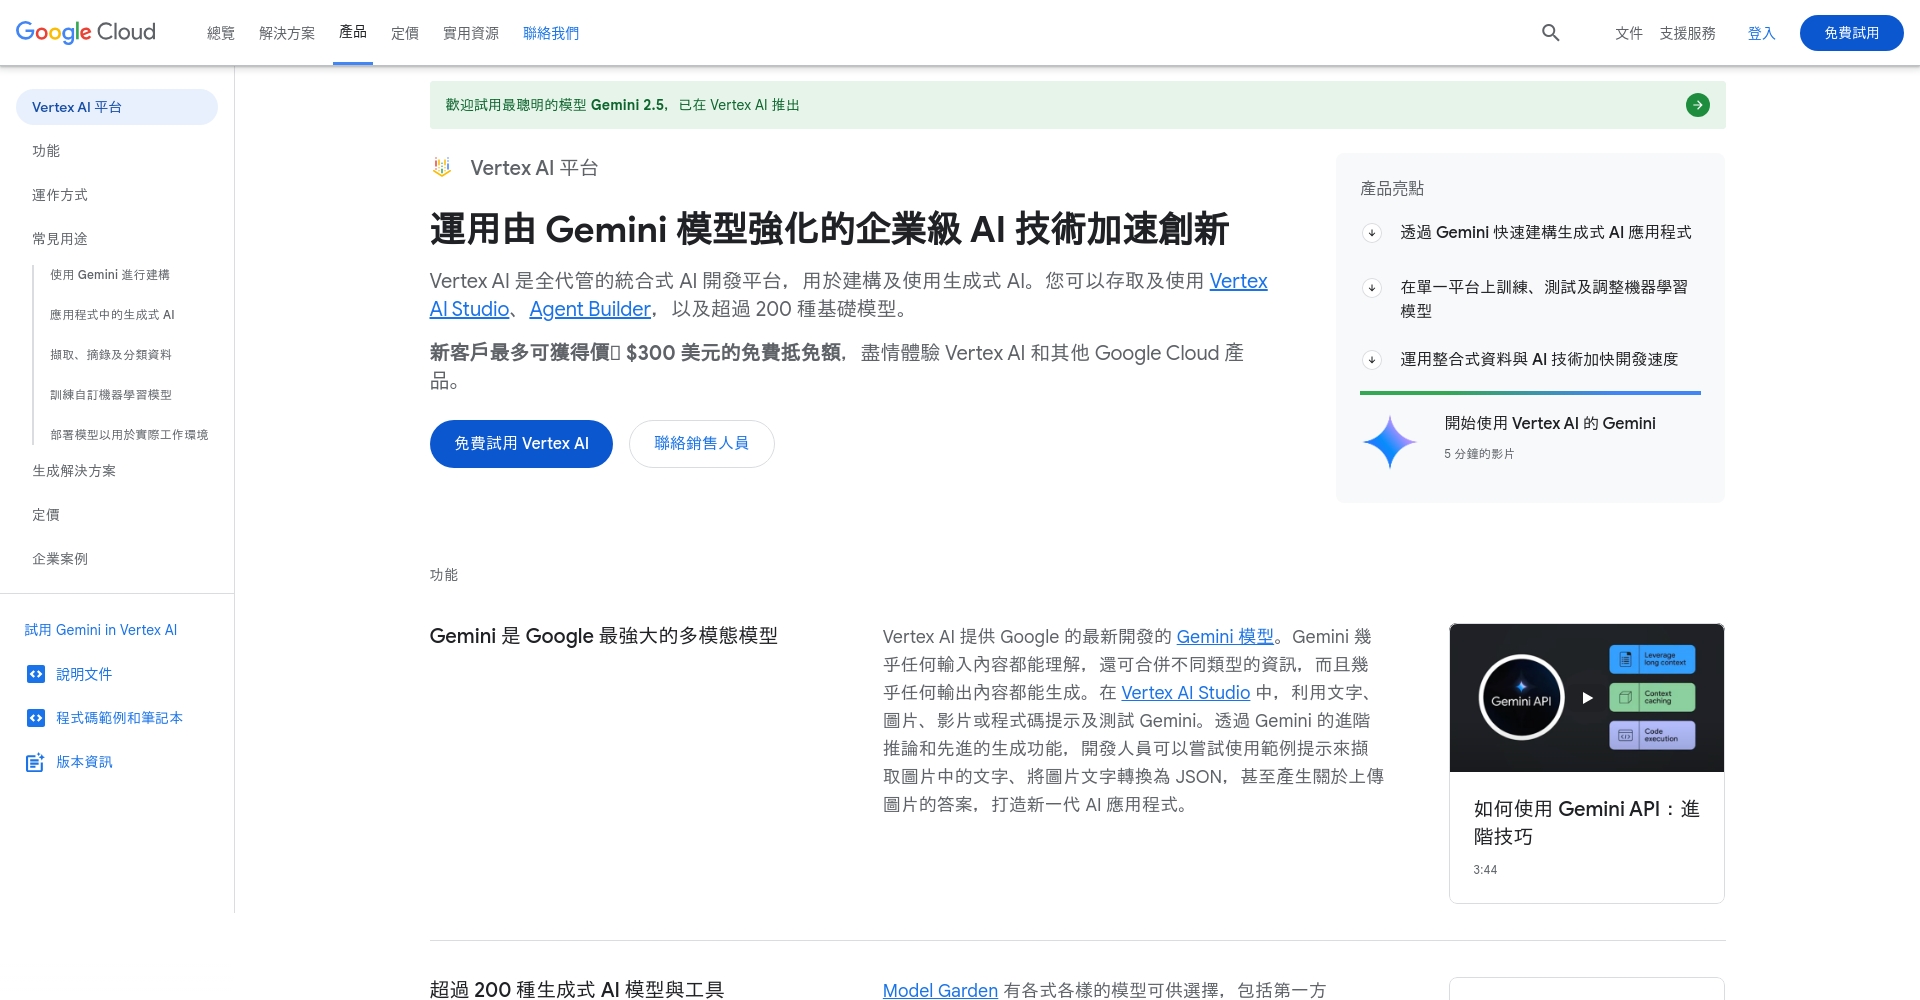Select the 產品 nav tab
The image size is (1920, 1000).
coord(353,32)
